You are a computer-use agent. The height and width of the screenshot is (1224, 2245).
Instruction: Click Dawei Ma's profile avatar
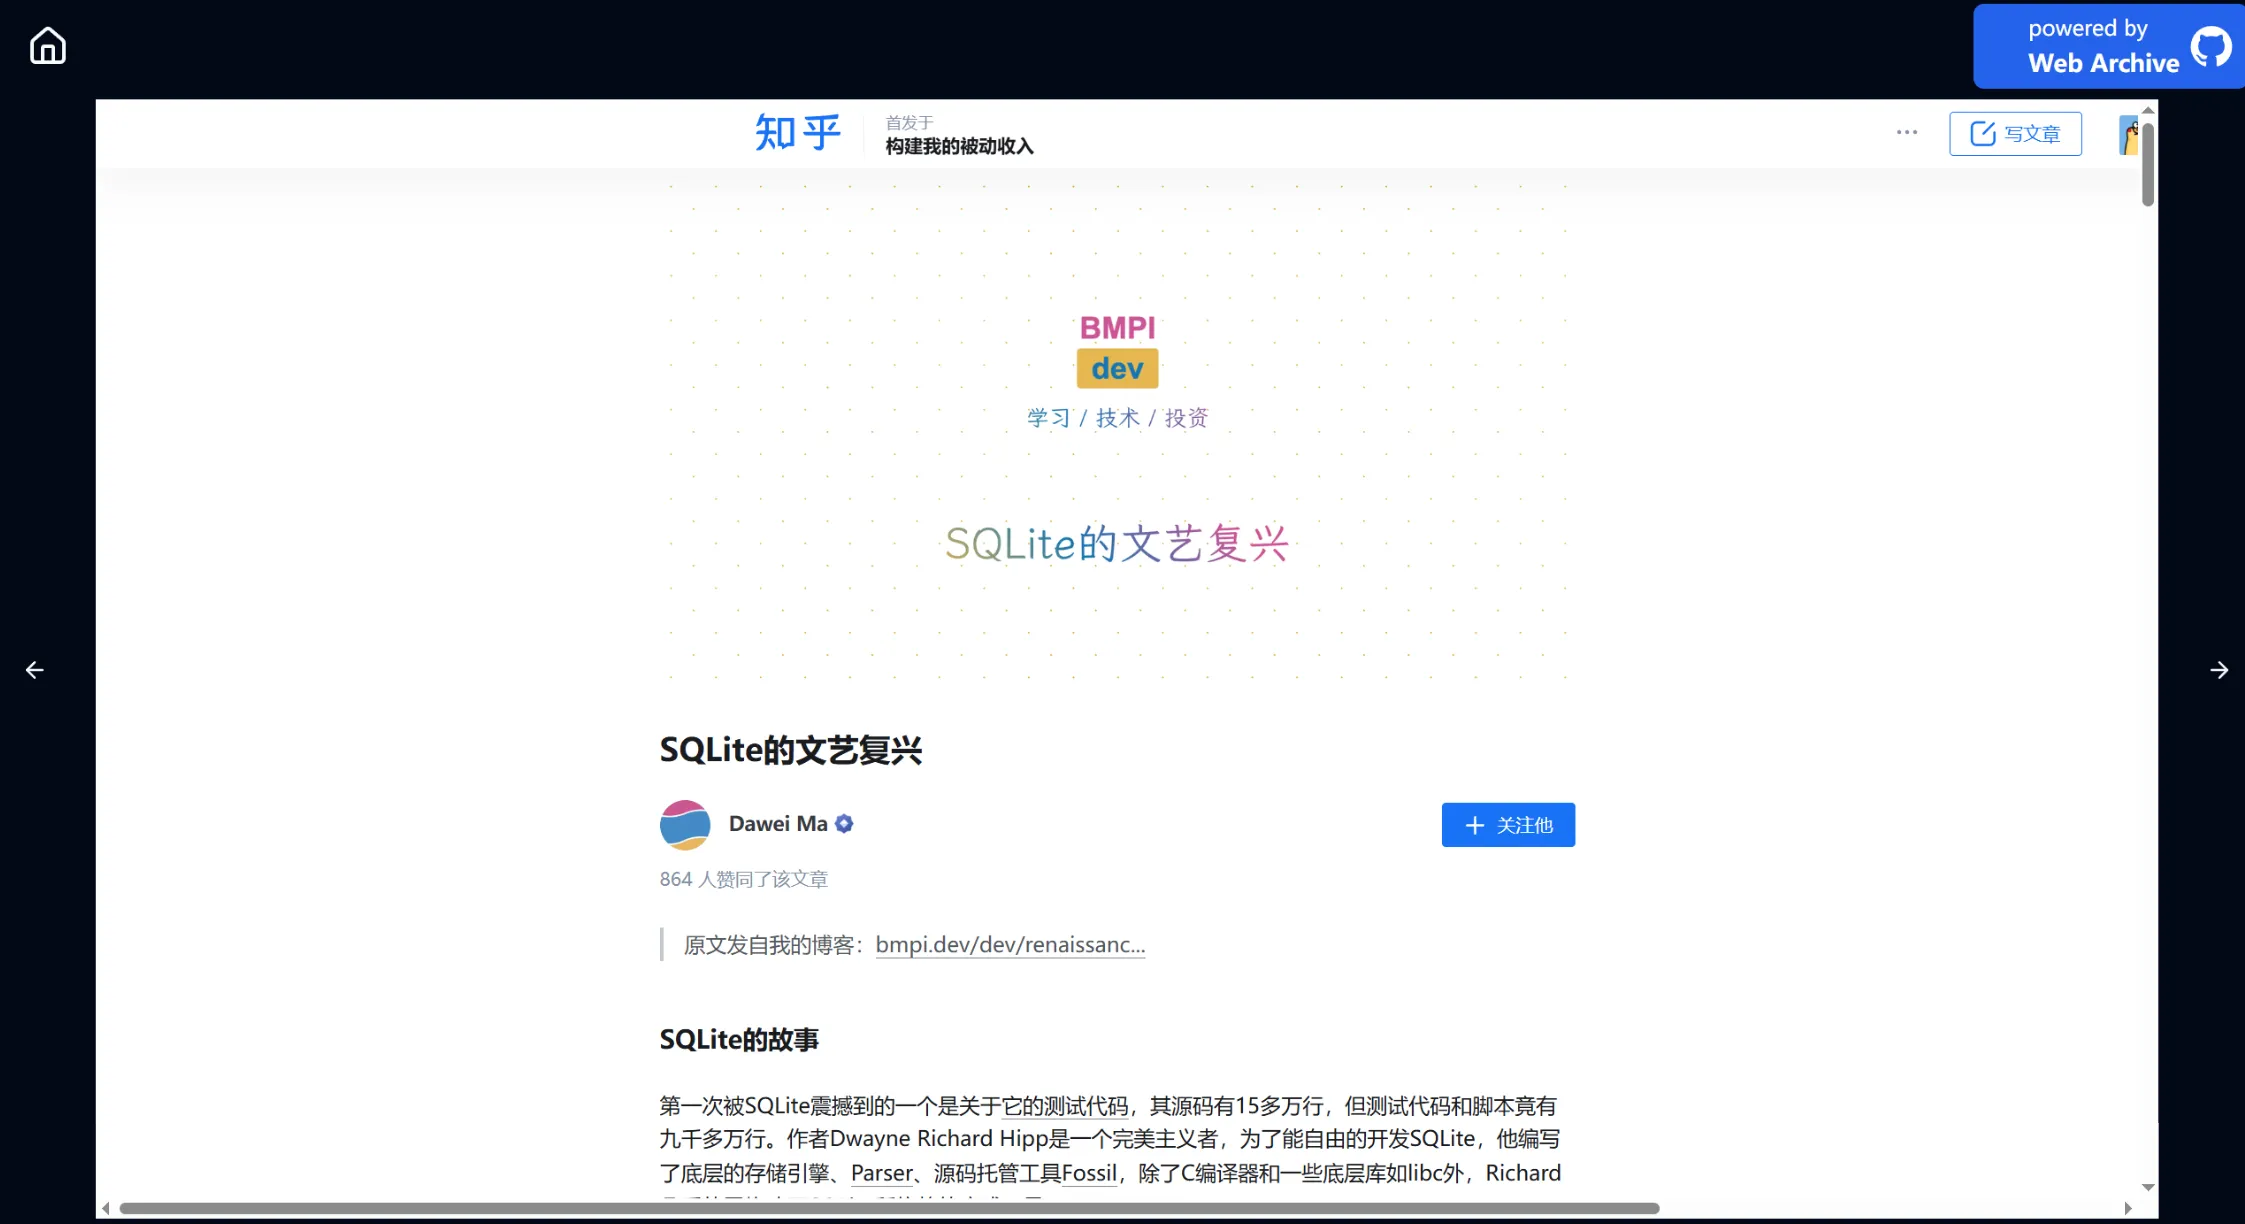pyautogui.click(x=683, y=824)
